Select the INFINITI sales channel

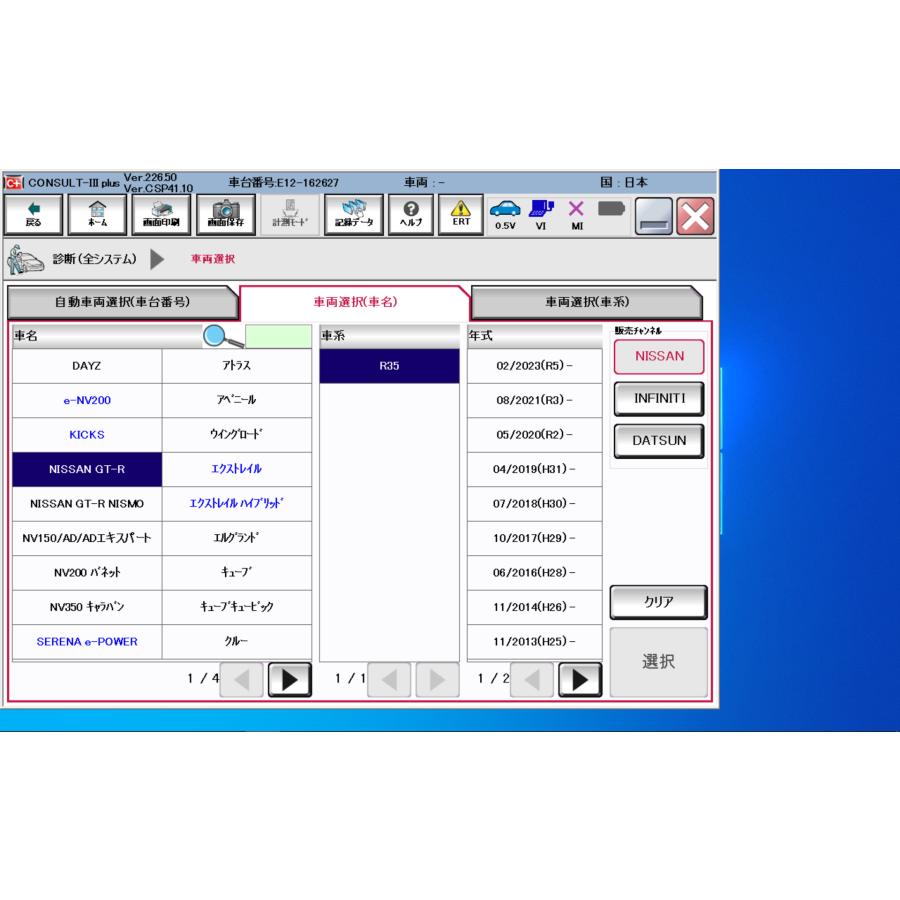(659, 399)
